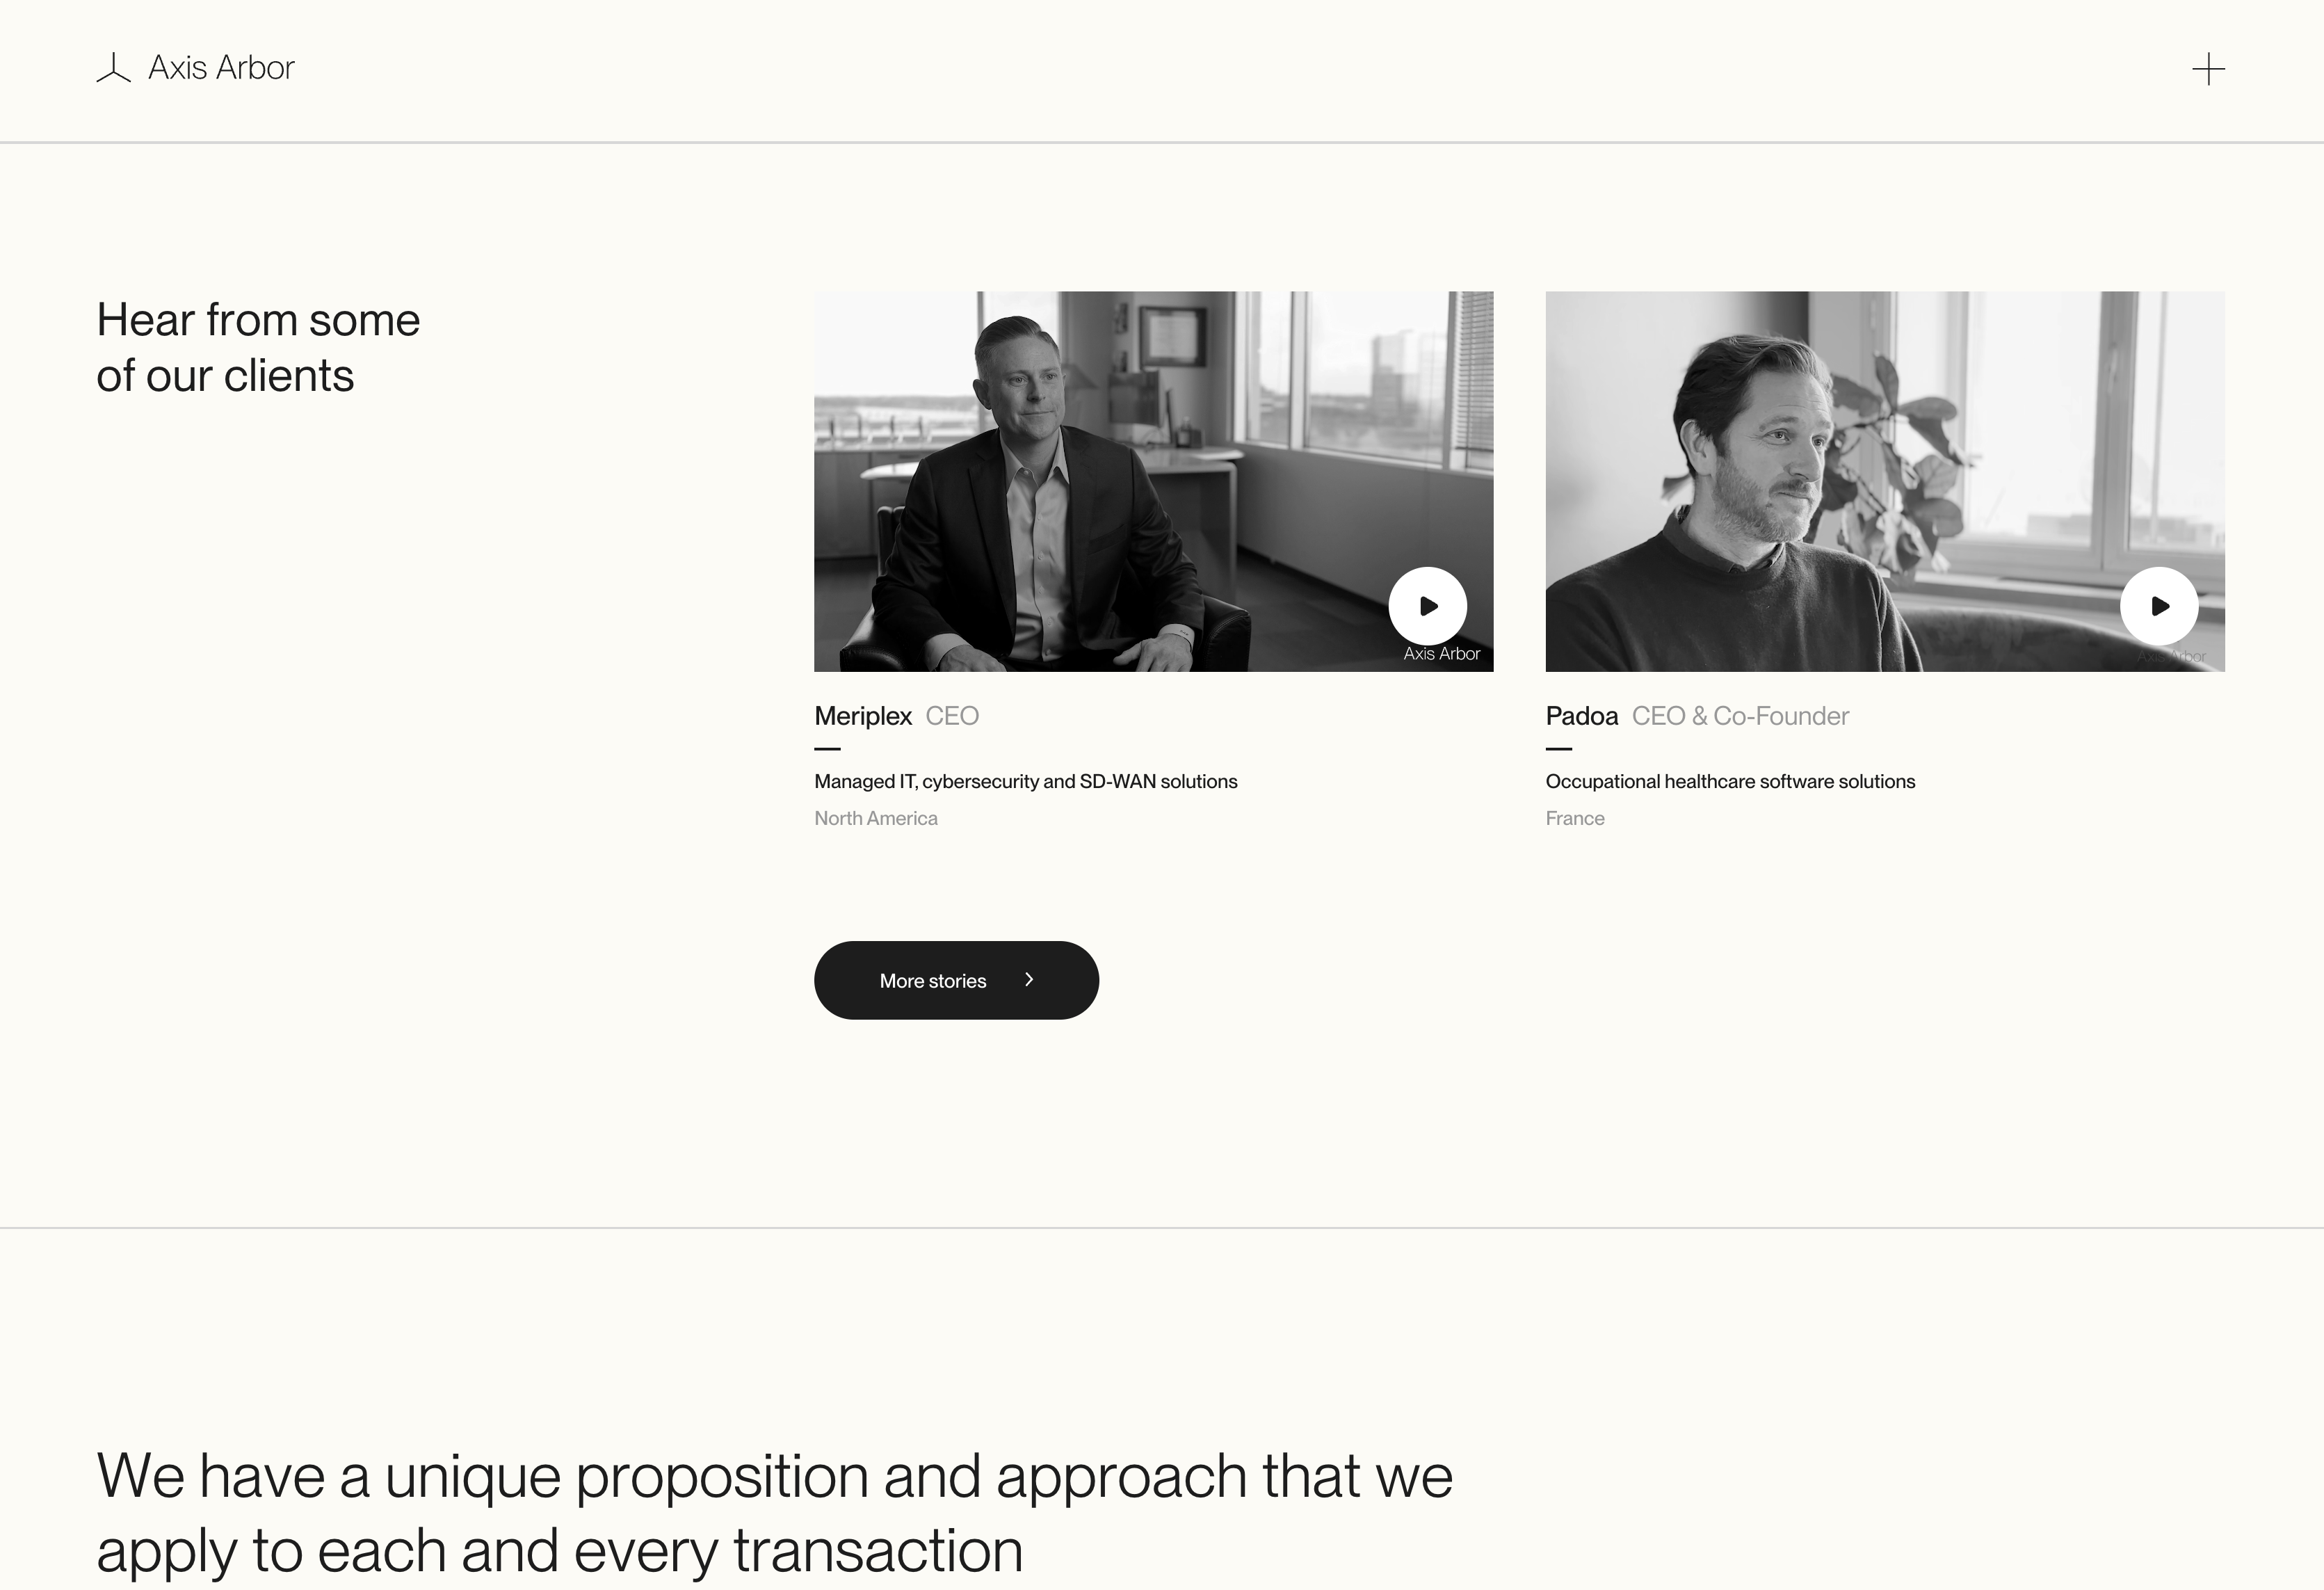
Task: Click the 'unique proposition and approach' heading
Action: click(x=774, y=1512)
